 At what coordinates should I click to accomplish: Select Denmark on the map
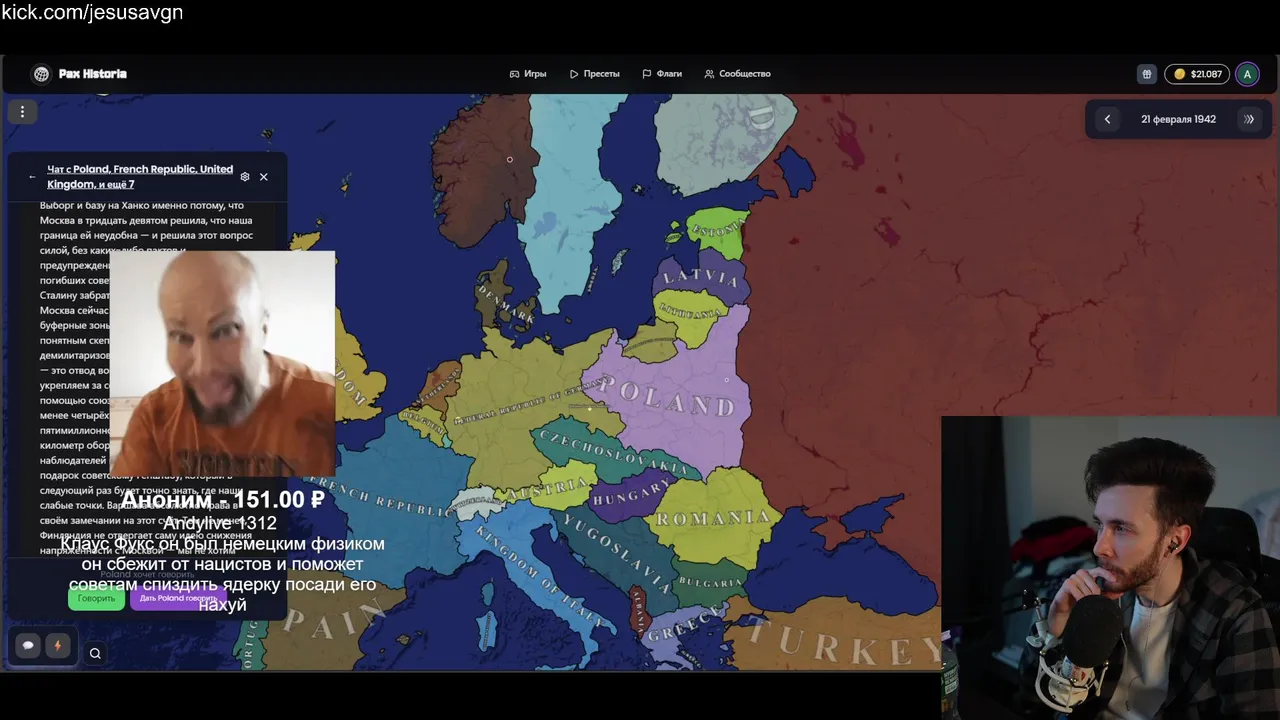tap(507, 303)
